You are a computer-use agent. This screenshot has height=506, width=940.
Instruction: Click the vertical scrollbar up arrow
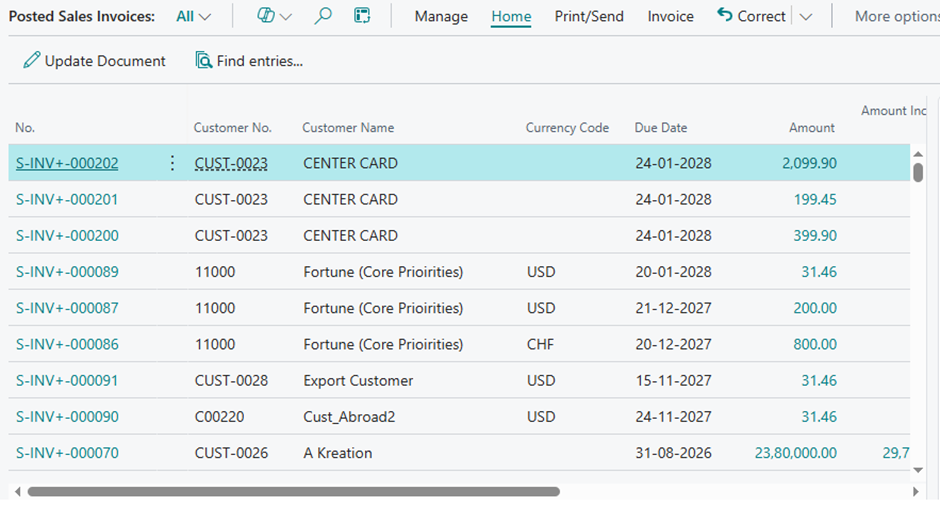[x=918, y=155]
